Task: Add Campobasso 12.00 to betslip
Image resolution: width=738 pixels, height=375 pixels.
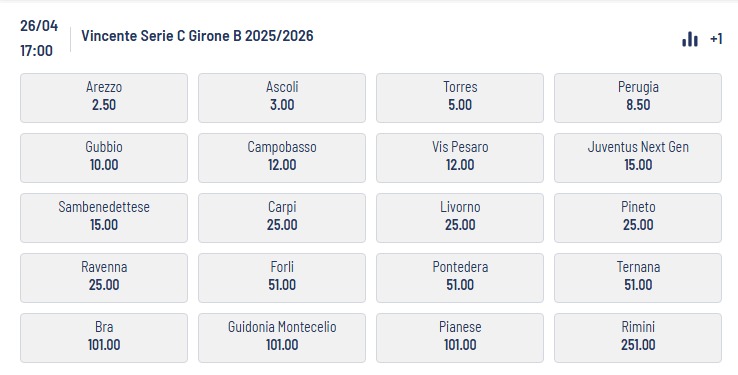Action: 282,158
